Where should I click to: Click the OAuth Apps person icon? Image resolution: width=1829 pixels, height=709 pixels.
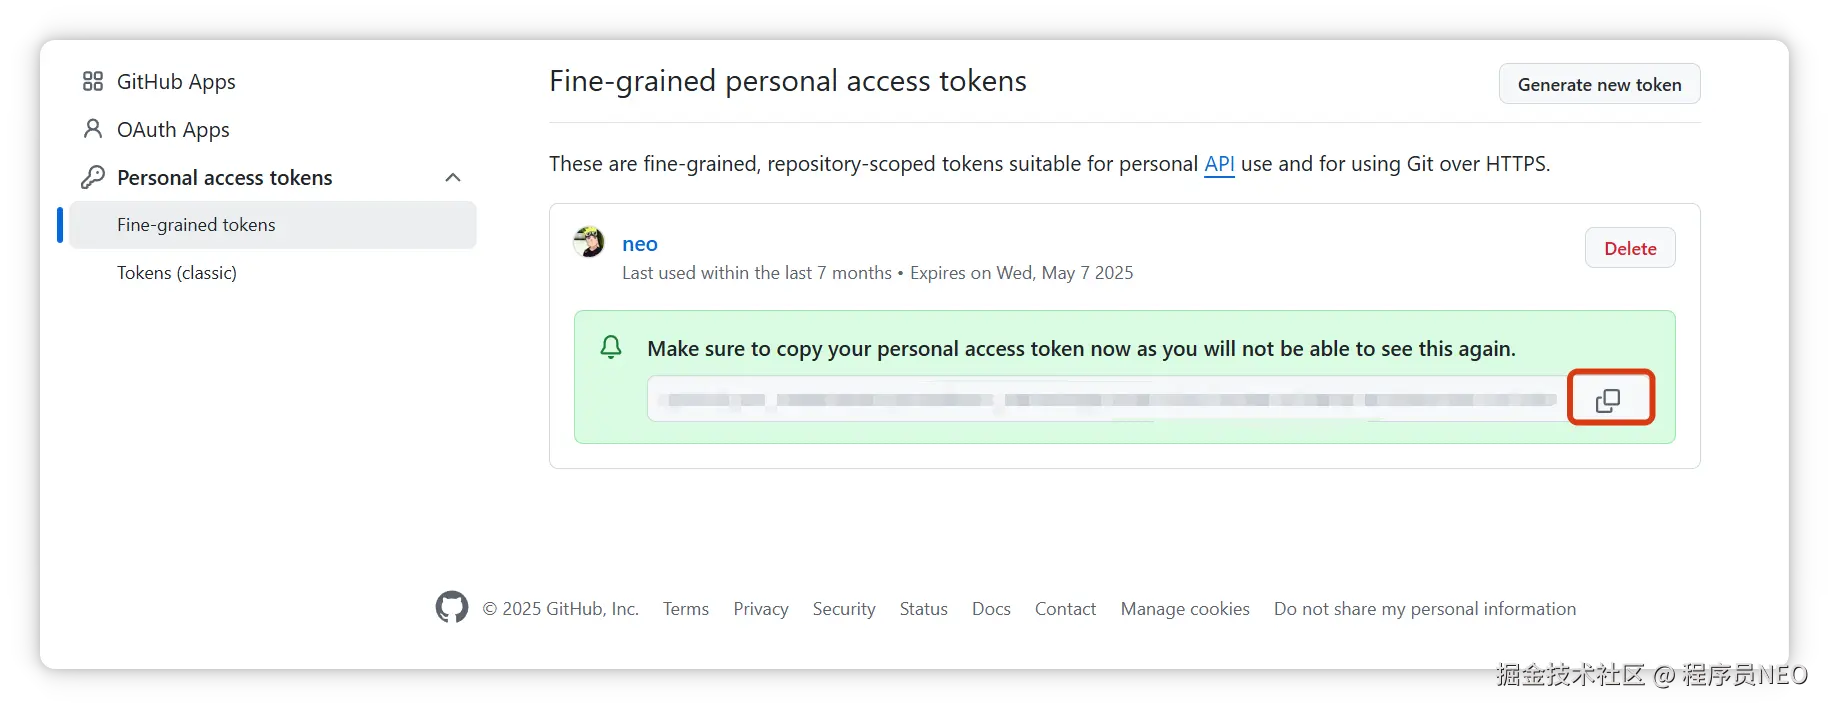point(93,129)
